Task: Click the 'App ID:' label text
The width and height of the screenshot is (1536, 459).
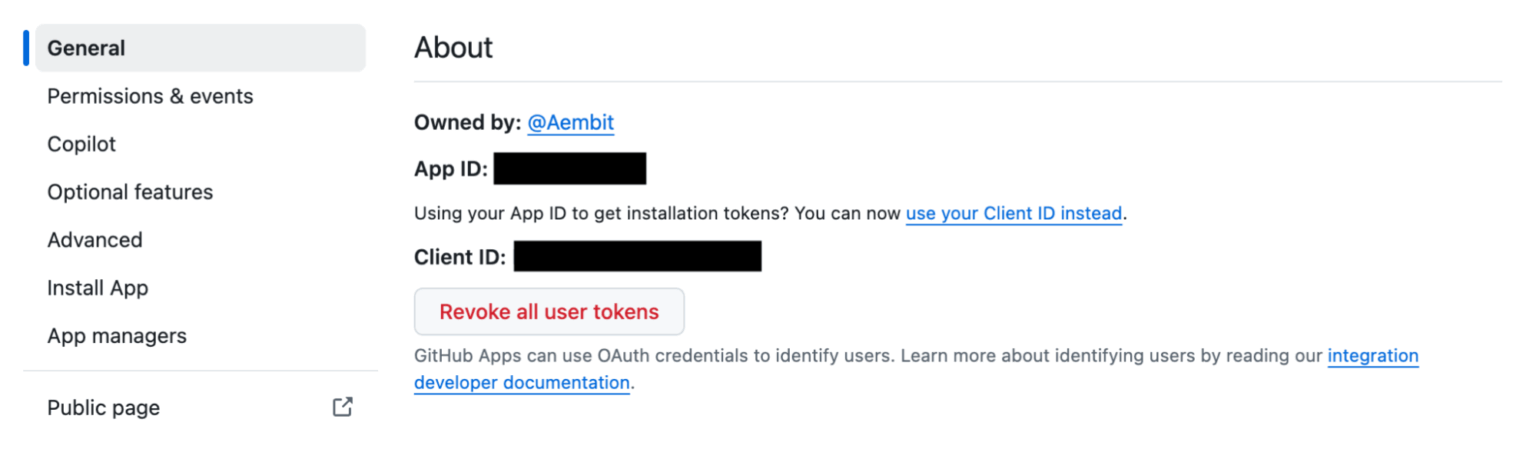Action: point(450,169)
